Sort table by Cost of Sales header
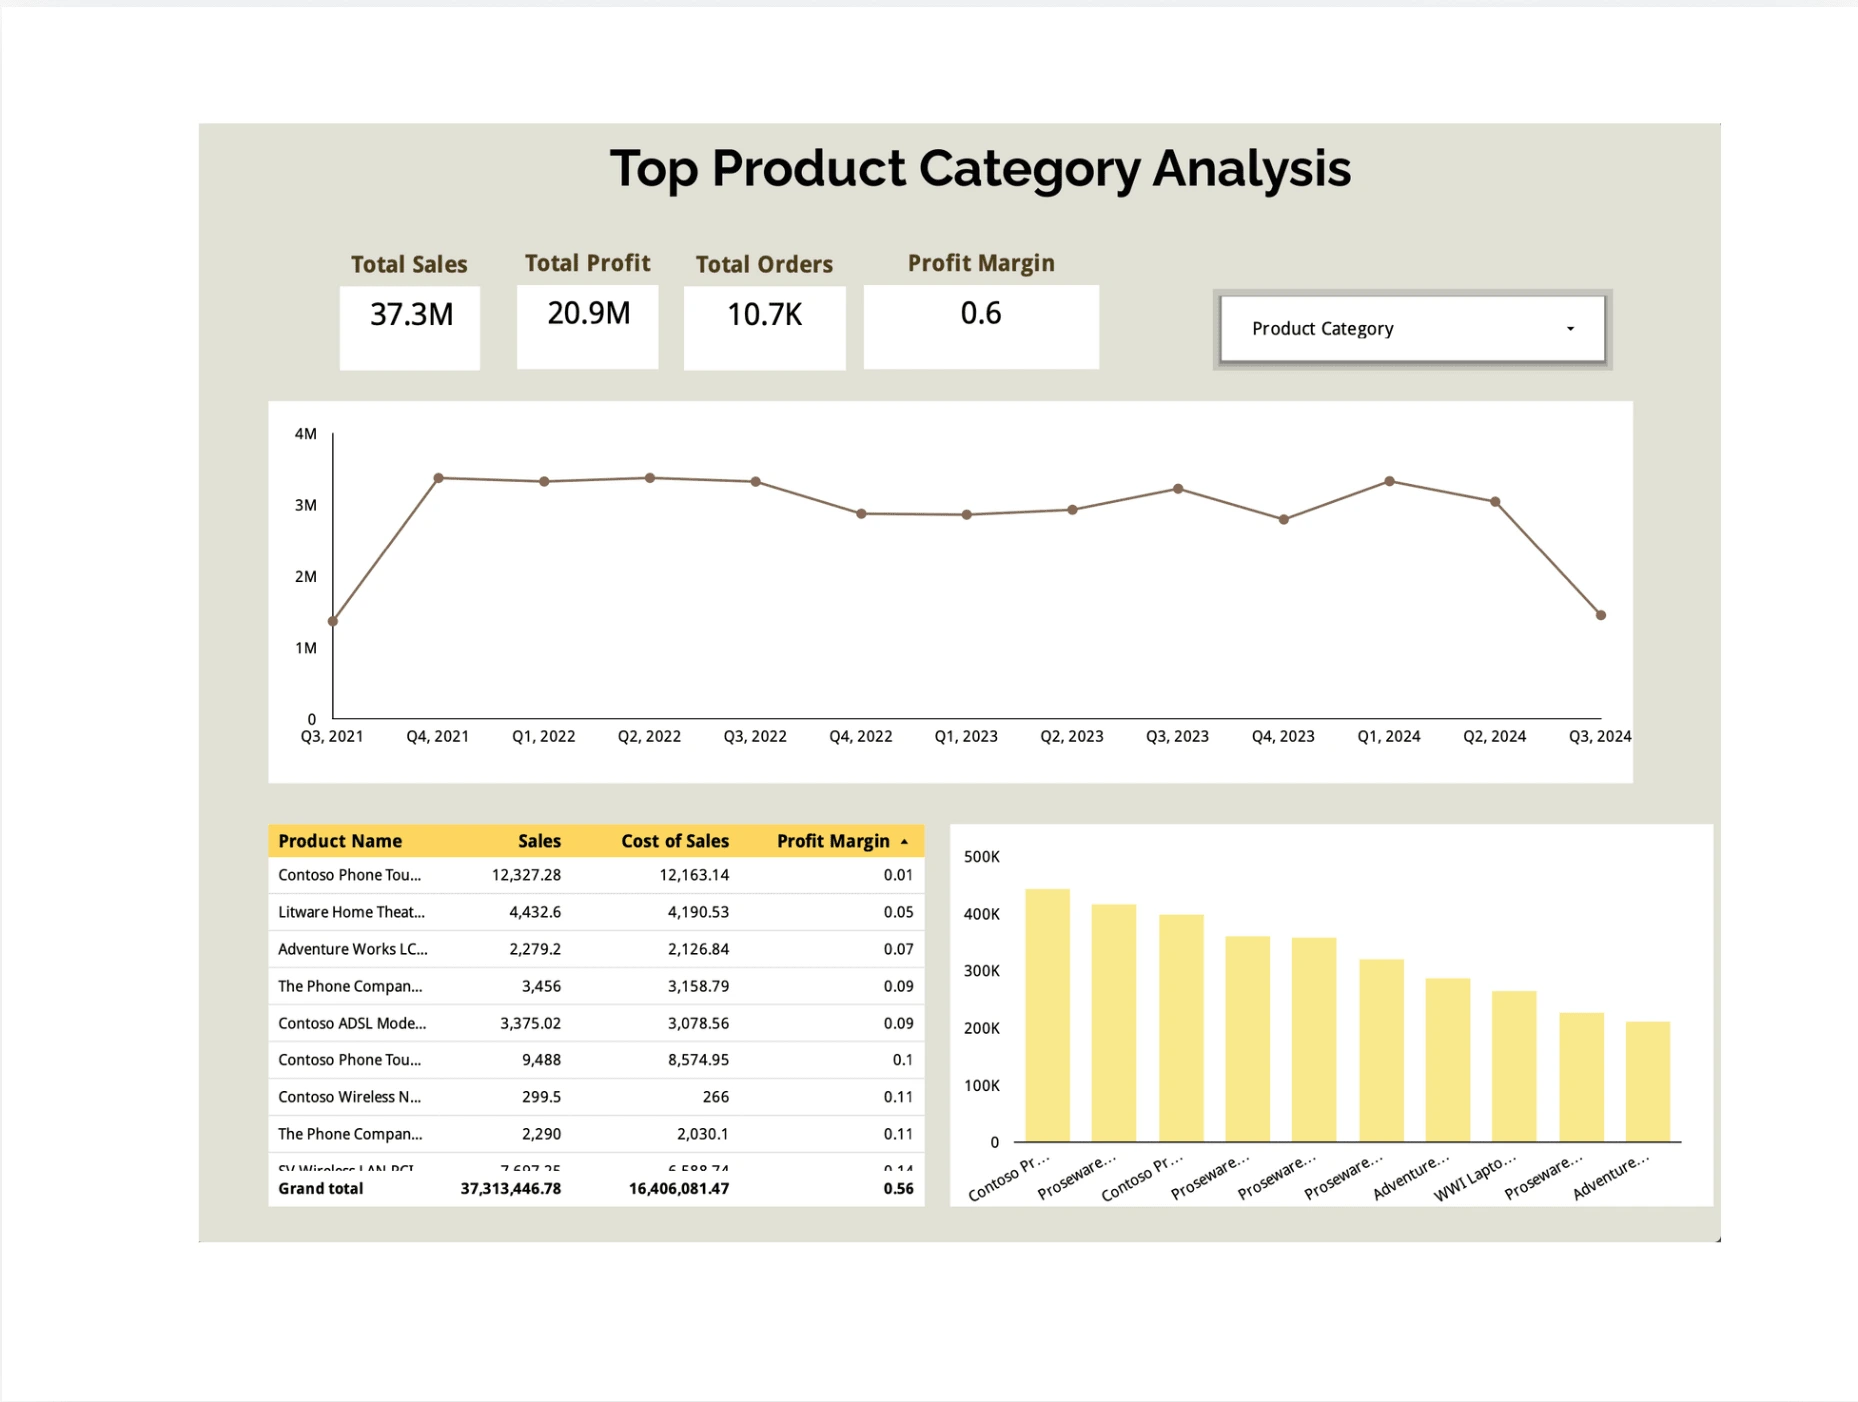This screenshot has width=1858, height=1402. click(675, 841)
